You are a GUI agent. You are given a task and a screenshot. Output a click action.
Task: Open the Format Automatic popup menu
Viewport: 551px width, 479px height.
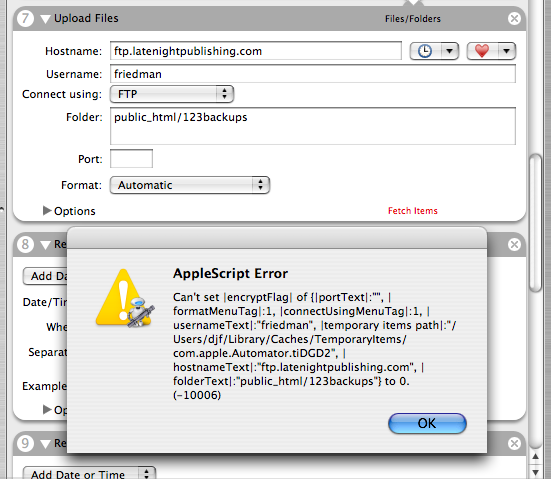(190, 185)
